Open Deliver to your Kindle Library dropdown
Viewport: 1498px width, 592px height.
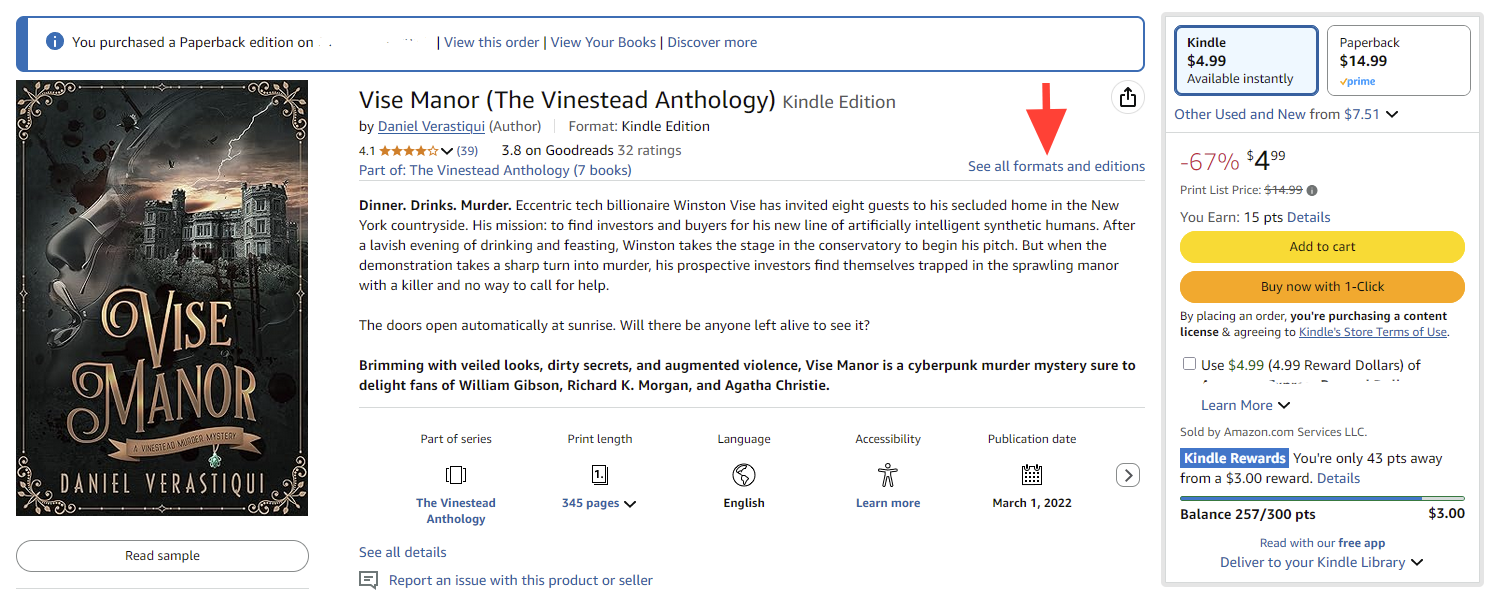pyautogui.click(x=1322, y=562)
